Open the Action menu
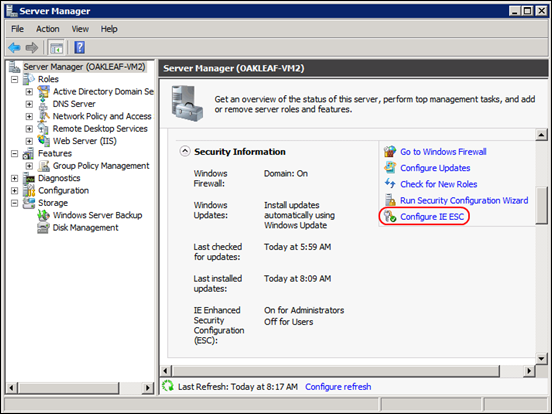The image size is (552, 414). (x=48, y=29)
